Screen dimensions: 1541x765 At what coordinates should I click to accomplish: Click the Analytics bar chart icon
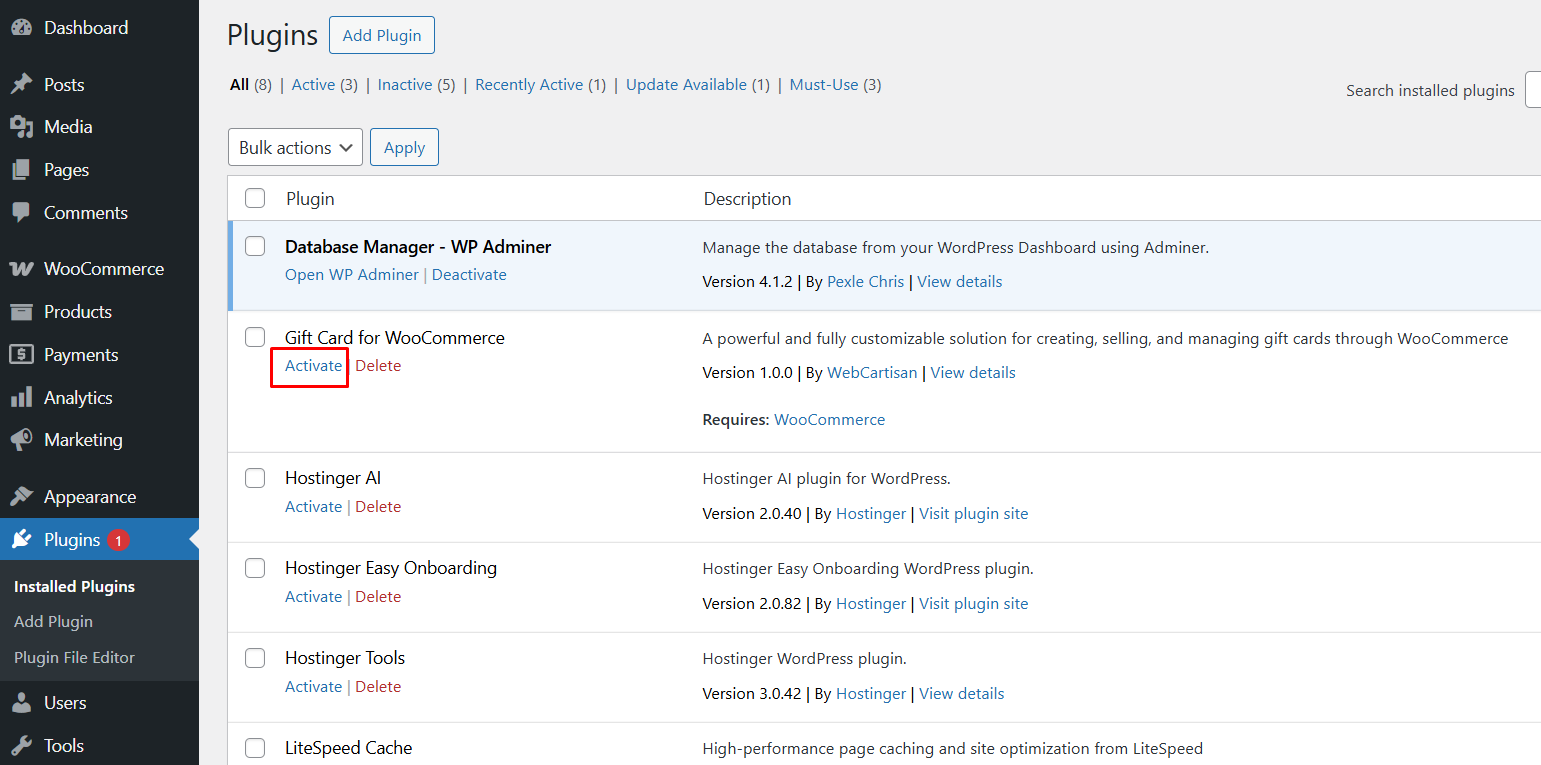click(x=21, y=398)
